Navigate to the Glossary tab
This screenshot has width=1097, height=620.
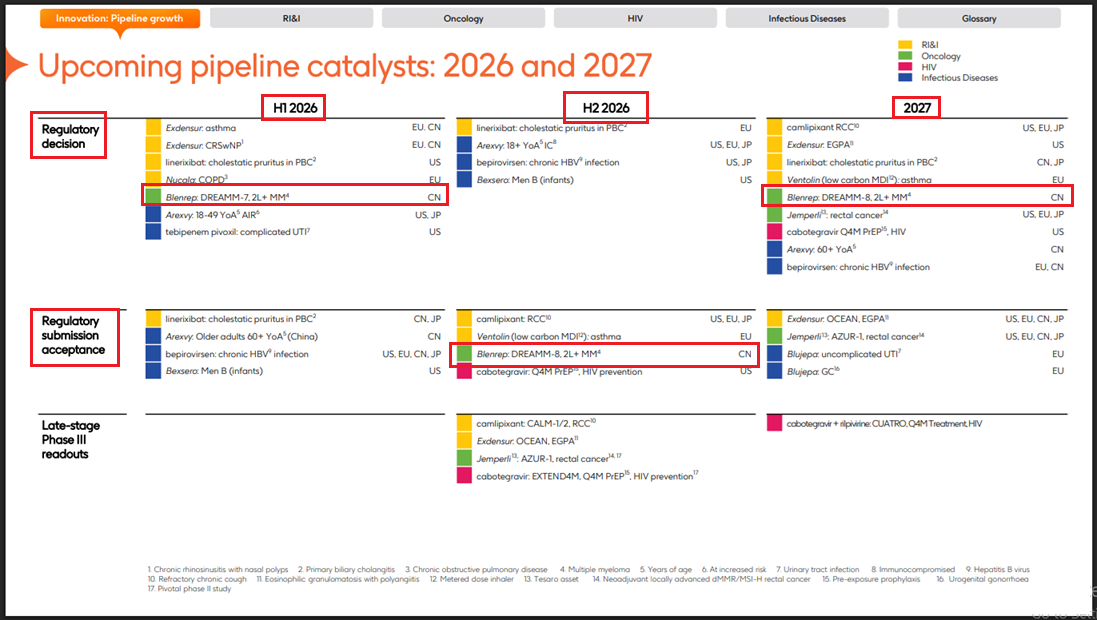coord(978,18)
